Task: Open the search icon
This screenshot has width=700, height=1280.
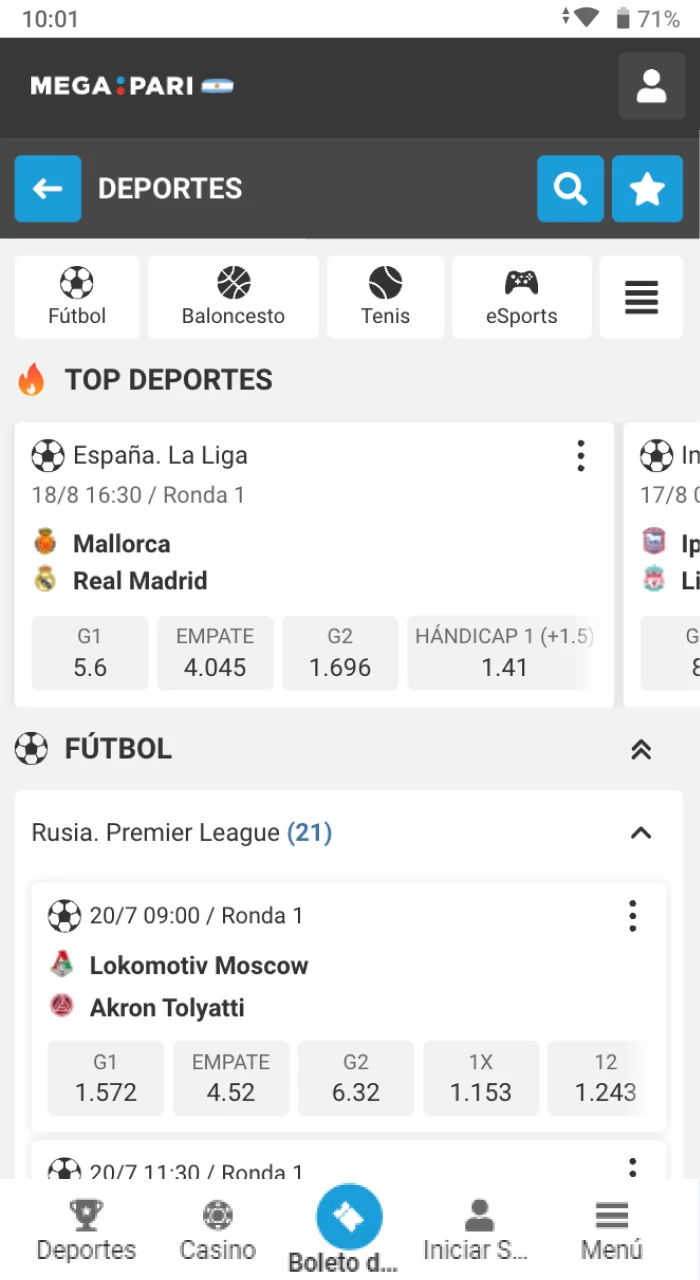Action: pos(570,188)
